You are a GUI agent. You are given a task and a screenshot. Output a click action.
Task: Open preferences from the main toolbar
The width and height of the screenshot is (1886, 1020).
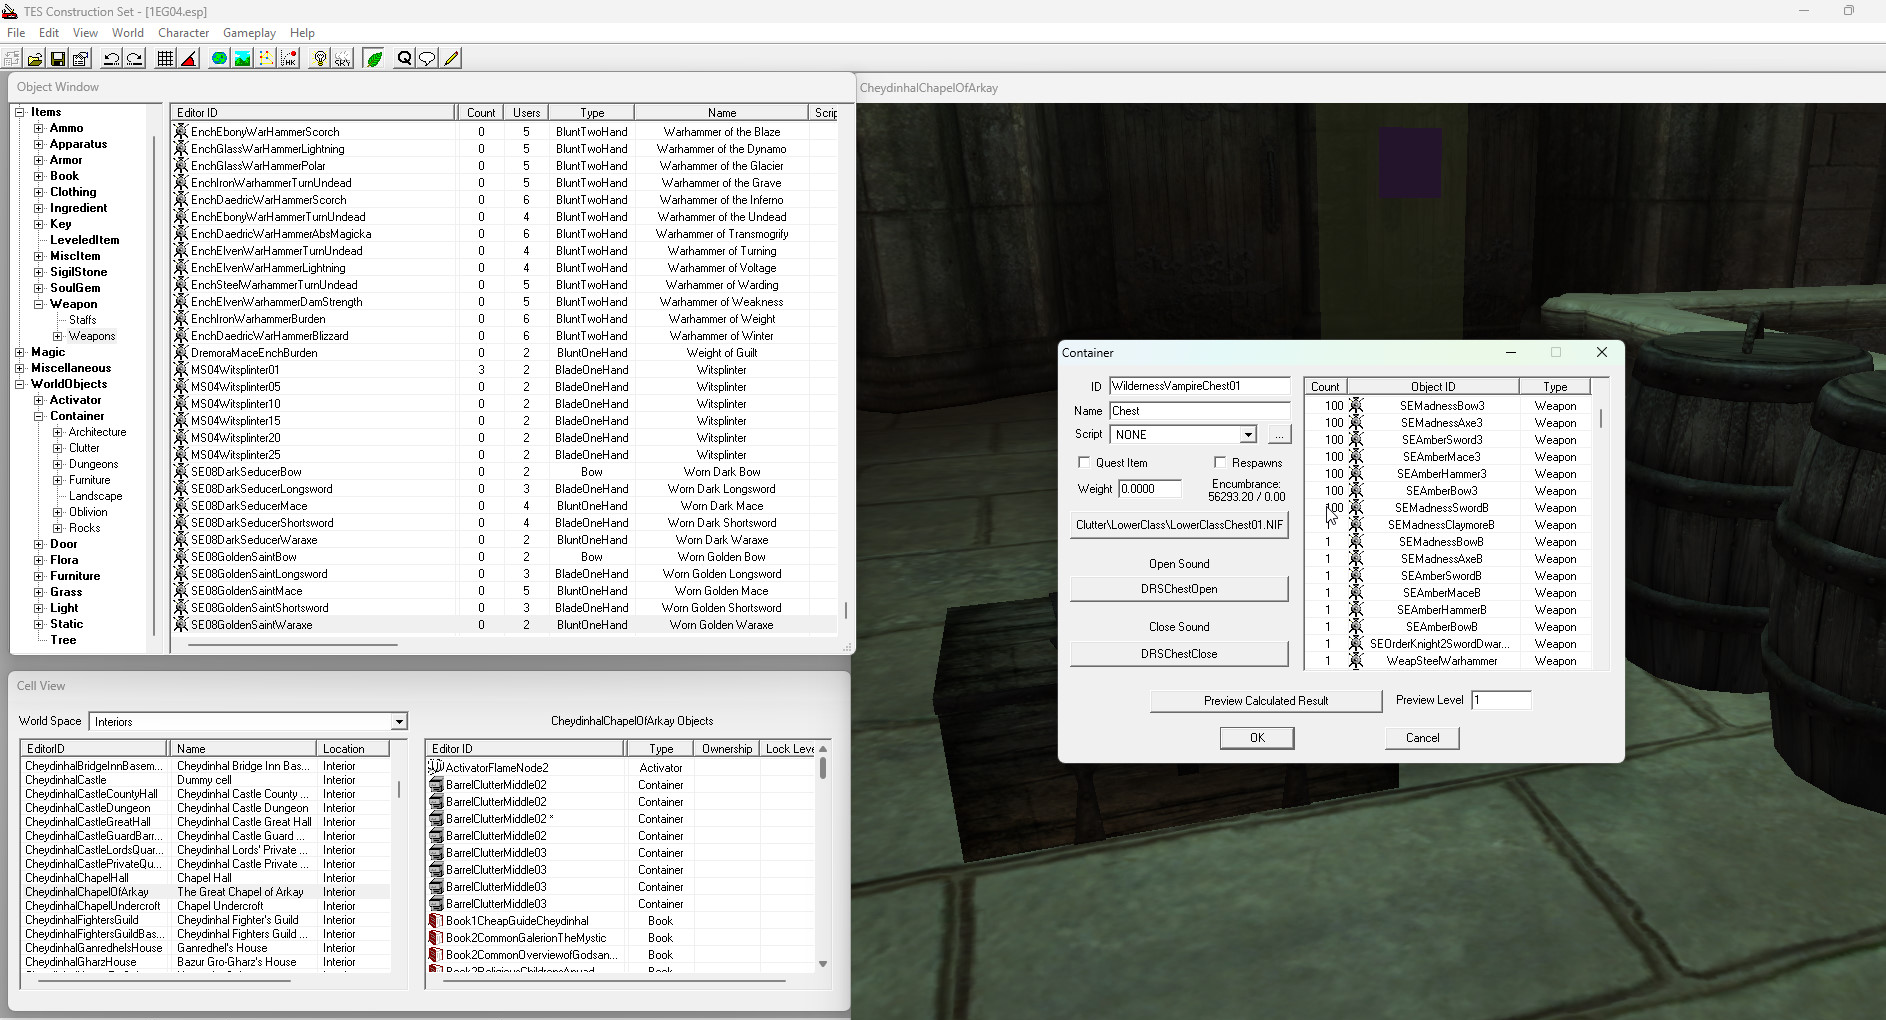(x=81, y=59)
